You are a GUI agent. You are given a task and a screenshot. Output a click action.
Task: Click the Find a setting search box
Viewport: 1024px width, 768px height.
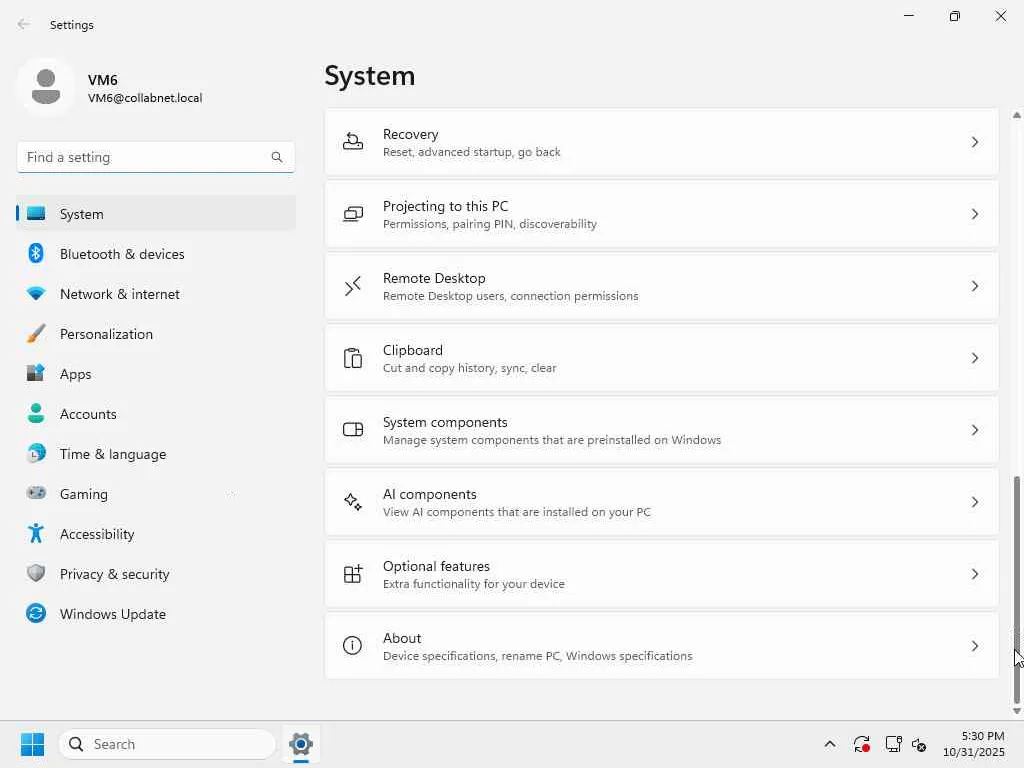coord(155,157)
